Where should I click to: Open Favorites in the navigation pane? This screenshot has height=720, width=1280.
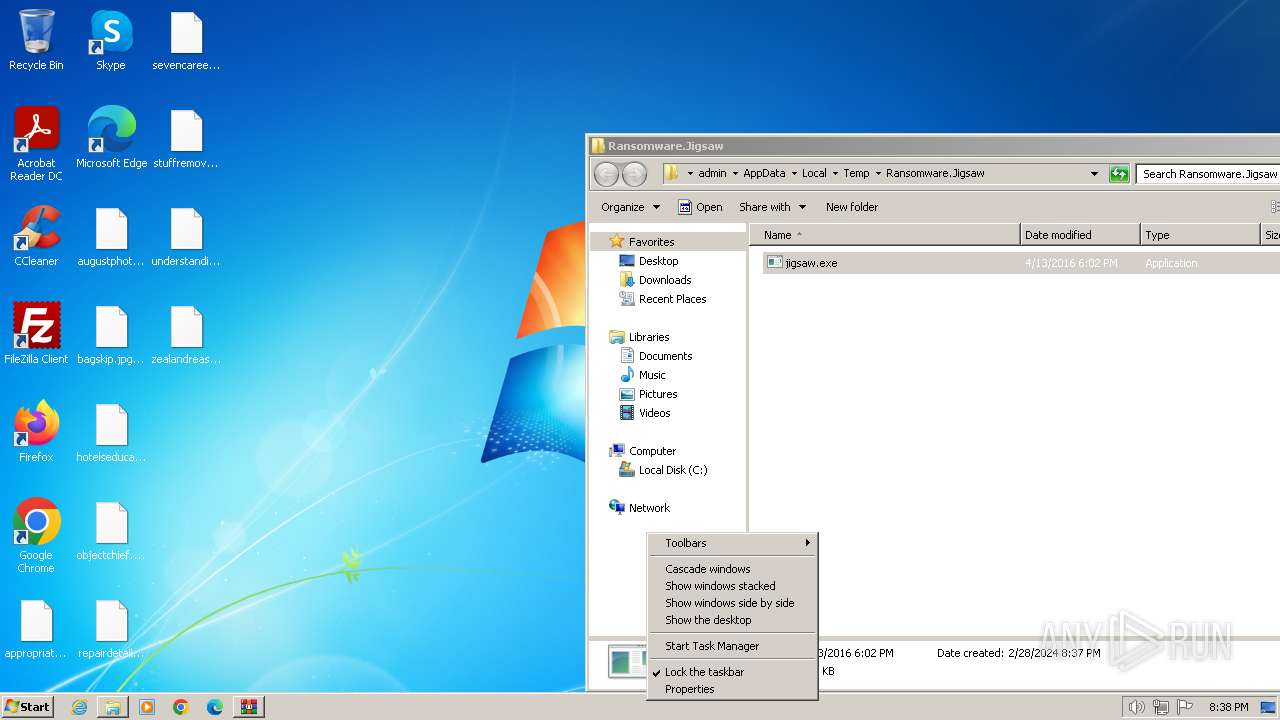651,242
